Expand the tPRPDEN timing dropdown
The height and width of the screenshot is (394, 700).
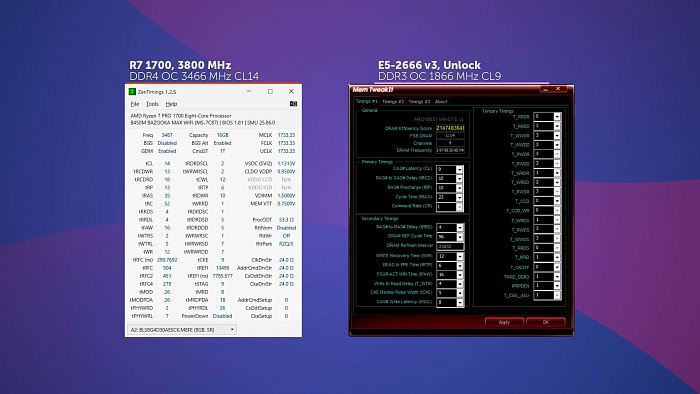[557, 286]
